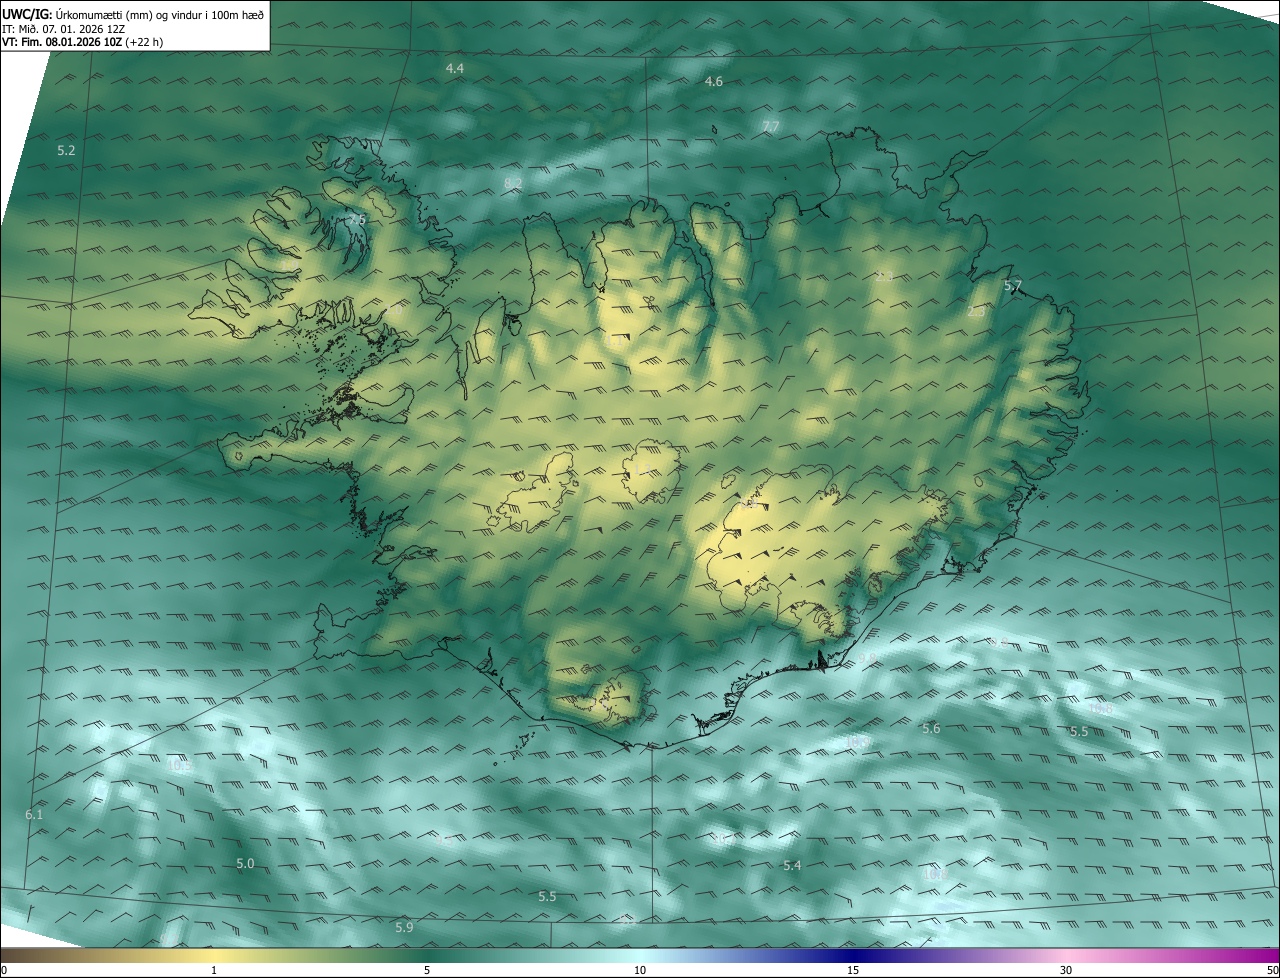
Task: Click the 5.0 value label on map
Action: pos(245,863)
